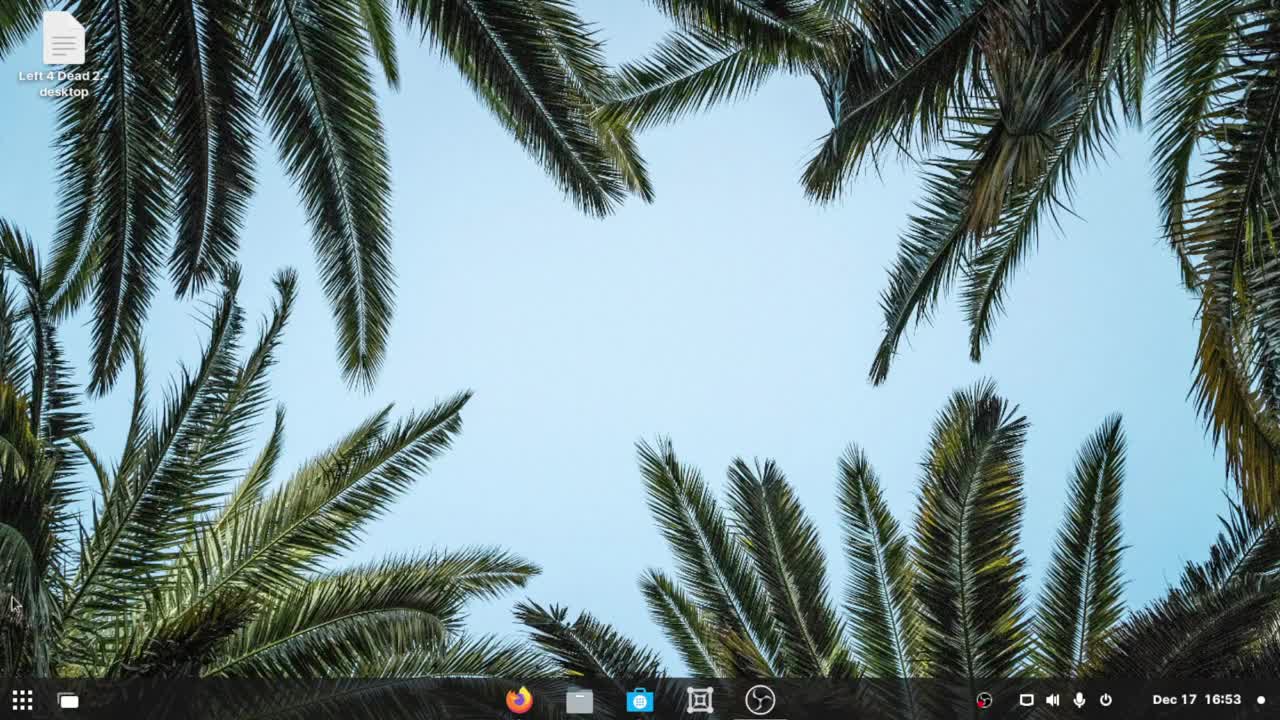Launch the screenshot capture tool icon
The height and width of the screenshot is (720, 1280).
700,700
